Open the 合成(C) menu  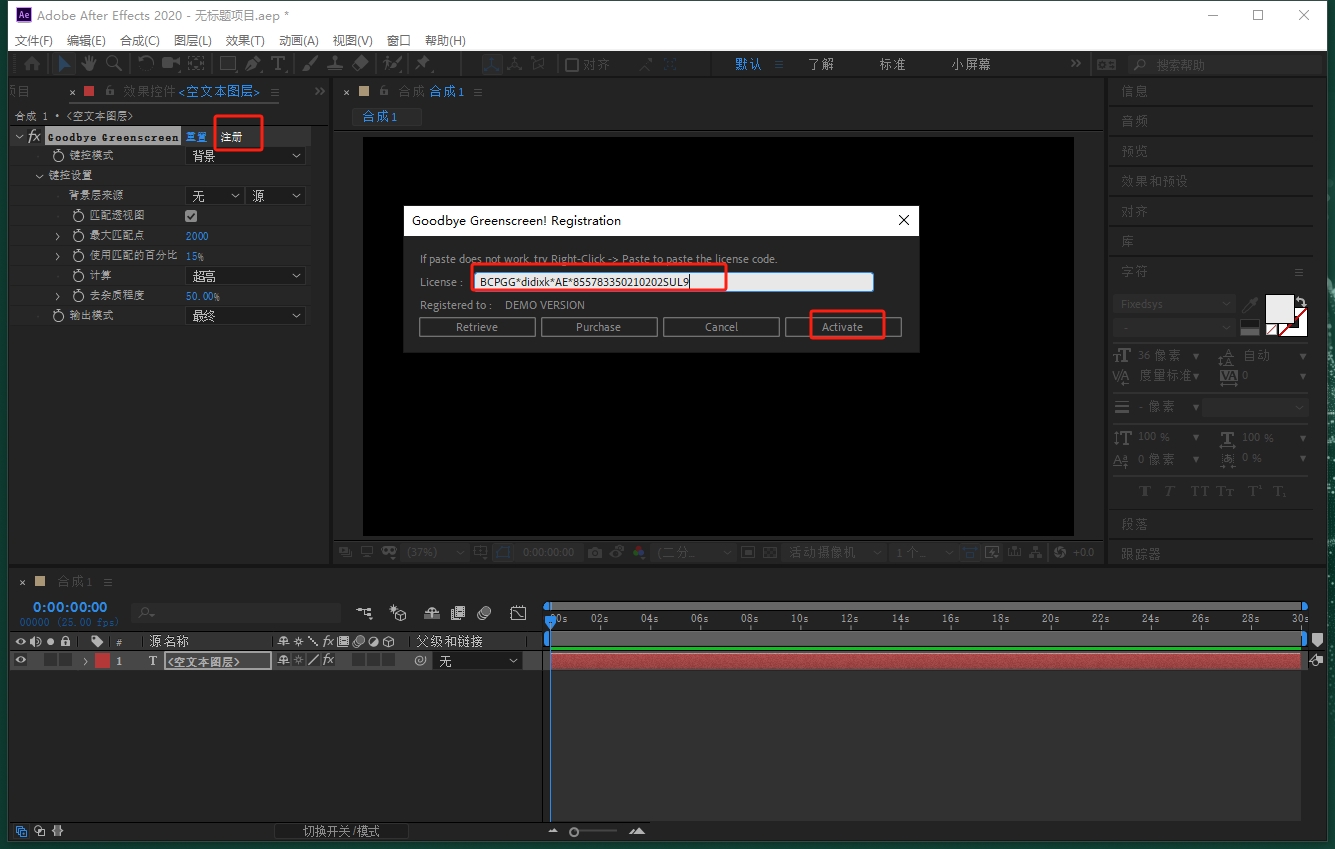point(139,40)
